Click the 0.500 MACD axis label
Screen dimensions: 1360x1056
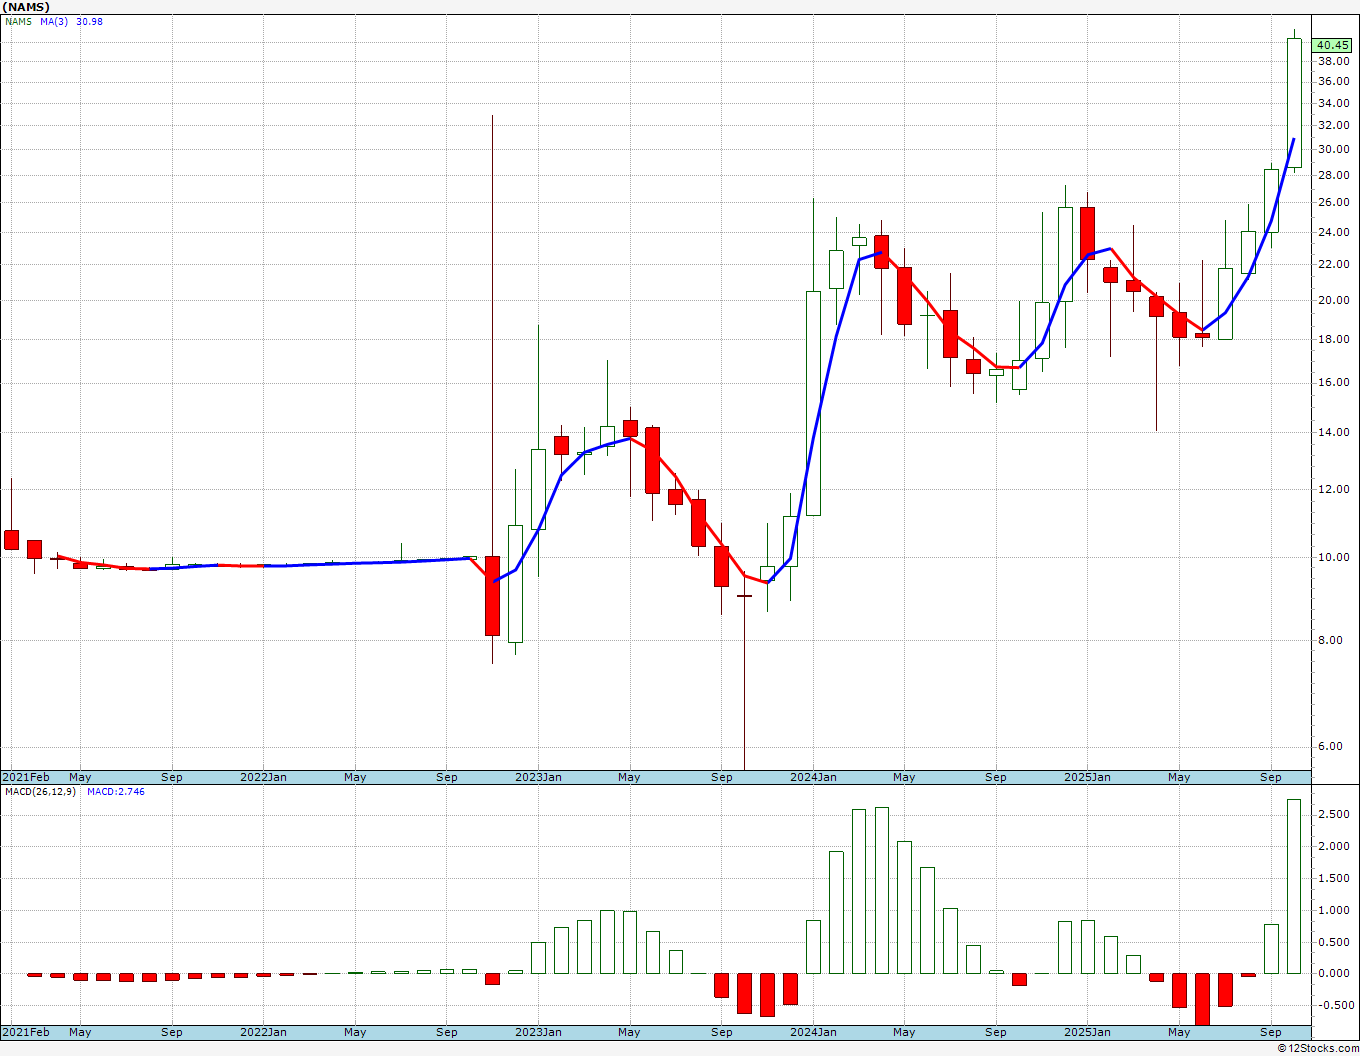pyautogui.click(x=1335, y=942)
